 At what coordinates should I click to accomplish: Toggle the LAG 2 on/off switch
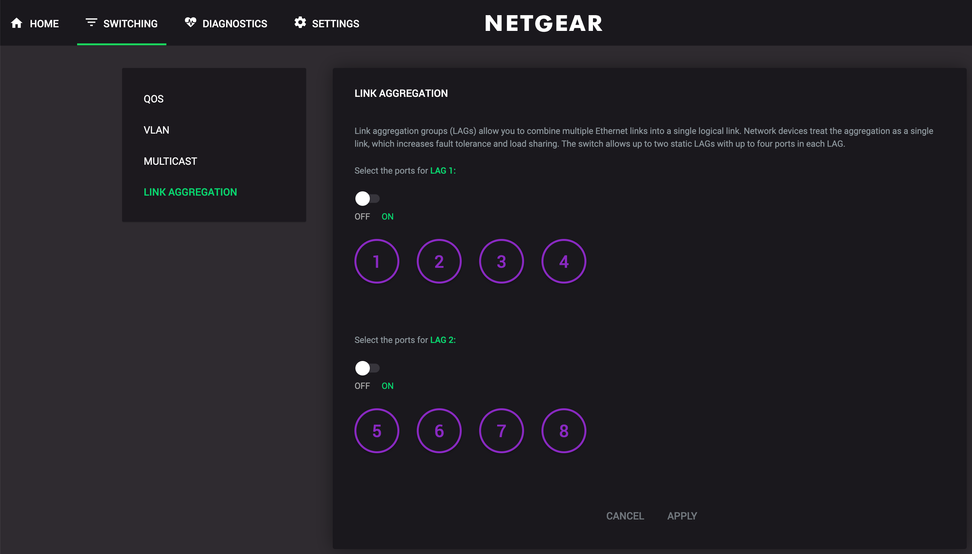[367, 368]
